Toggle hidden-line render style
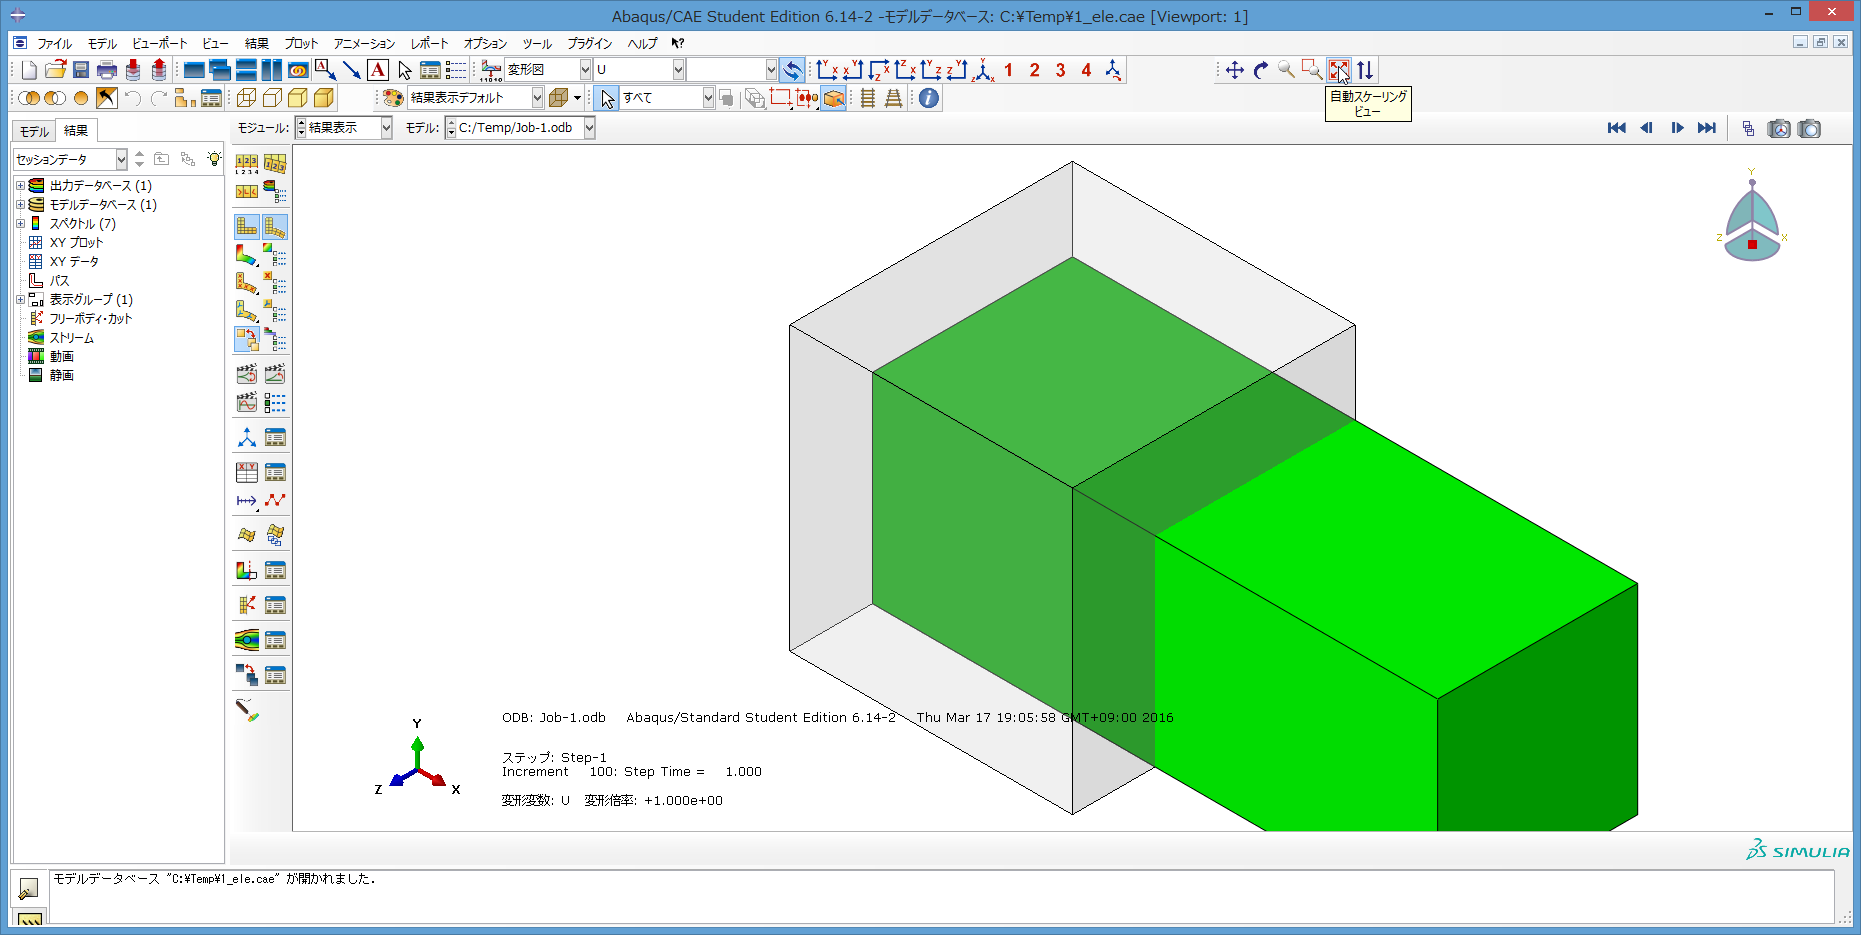 (x=272, y=98)
